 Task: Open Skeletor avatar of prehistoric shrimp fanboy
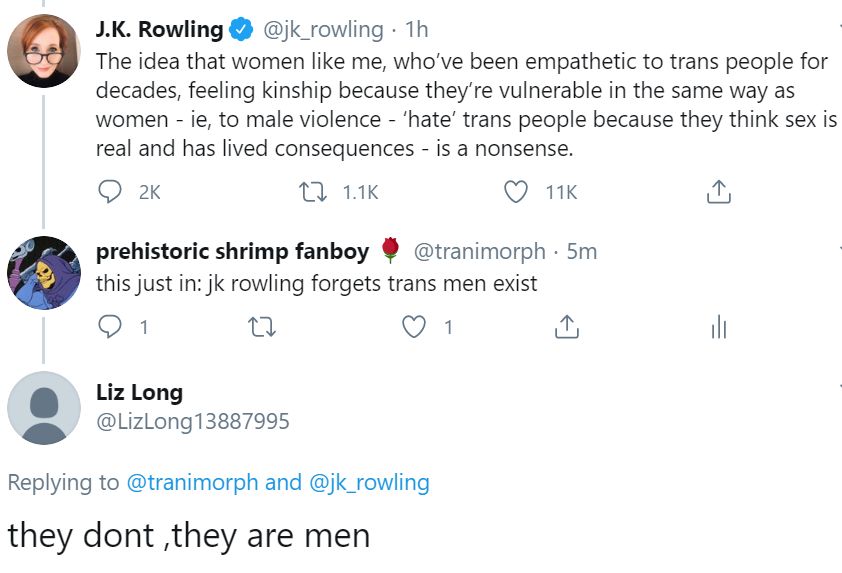[x=43, y=273]
